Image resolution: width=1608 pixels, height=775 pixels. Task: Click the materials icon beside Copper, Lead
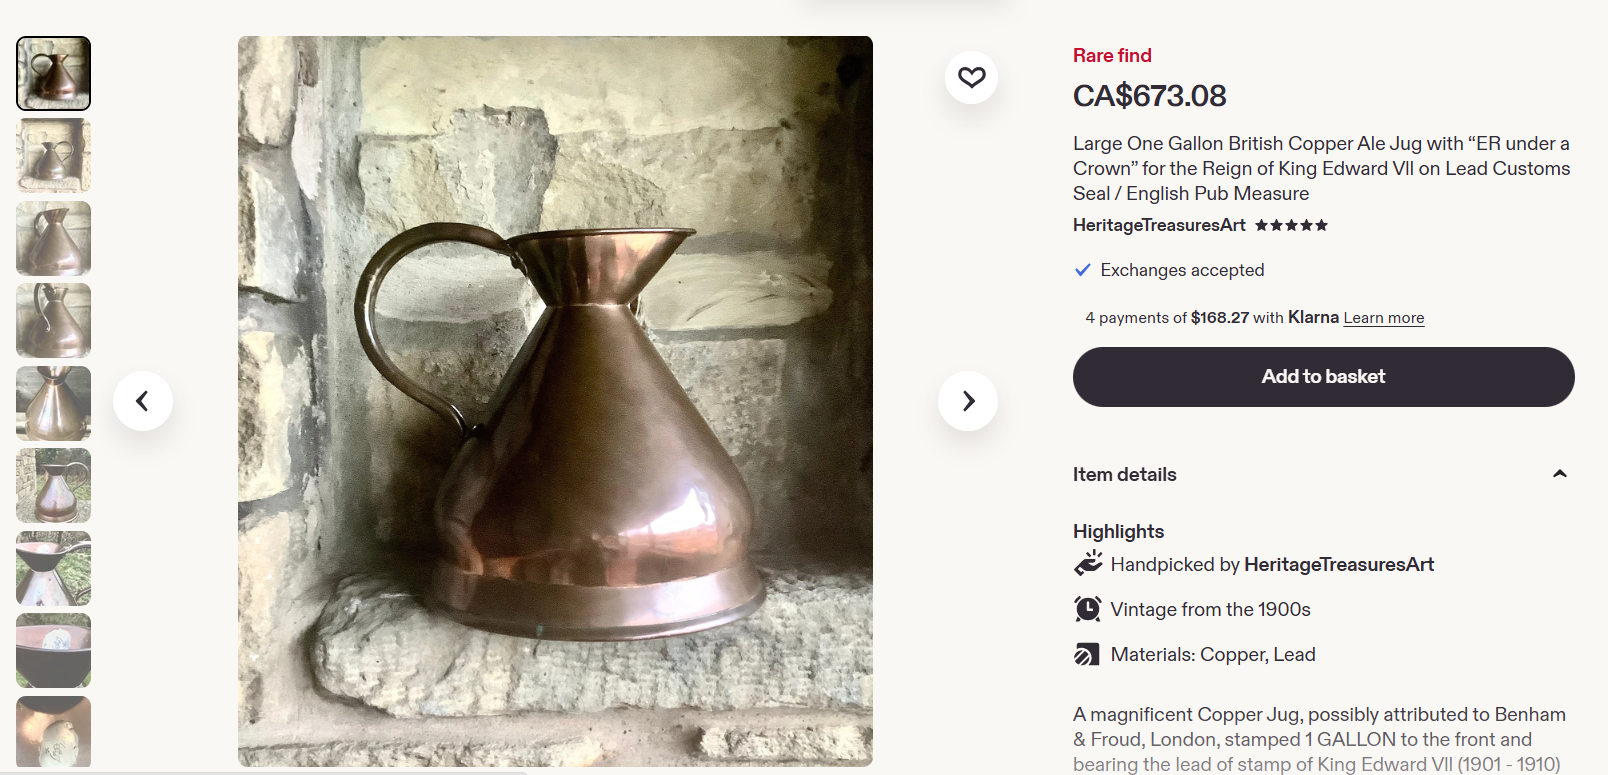pos(1087,655)
